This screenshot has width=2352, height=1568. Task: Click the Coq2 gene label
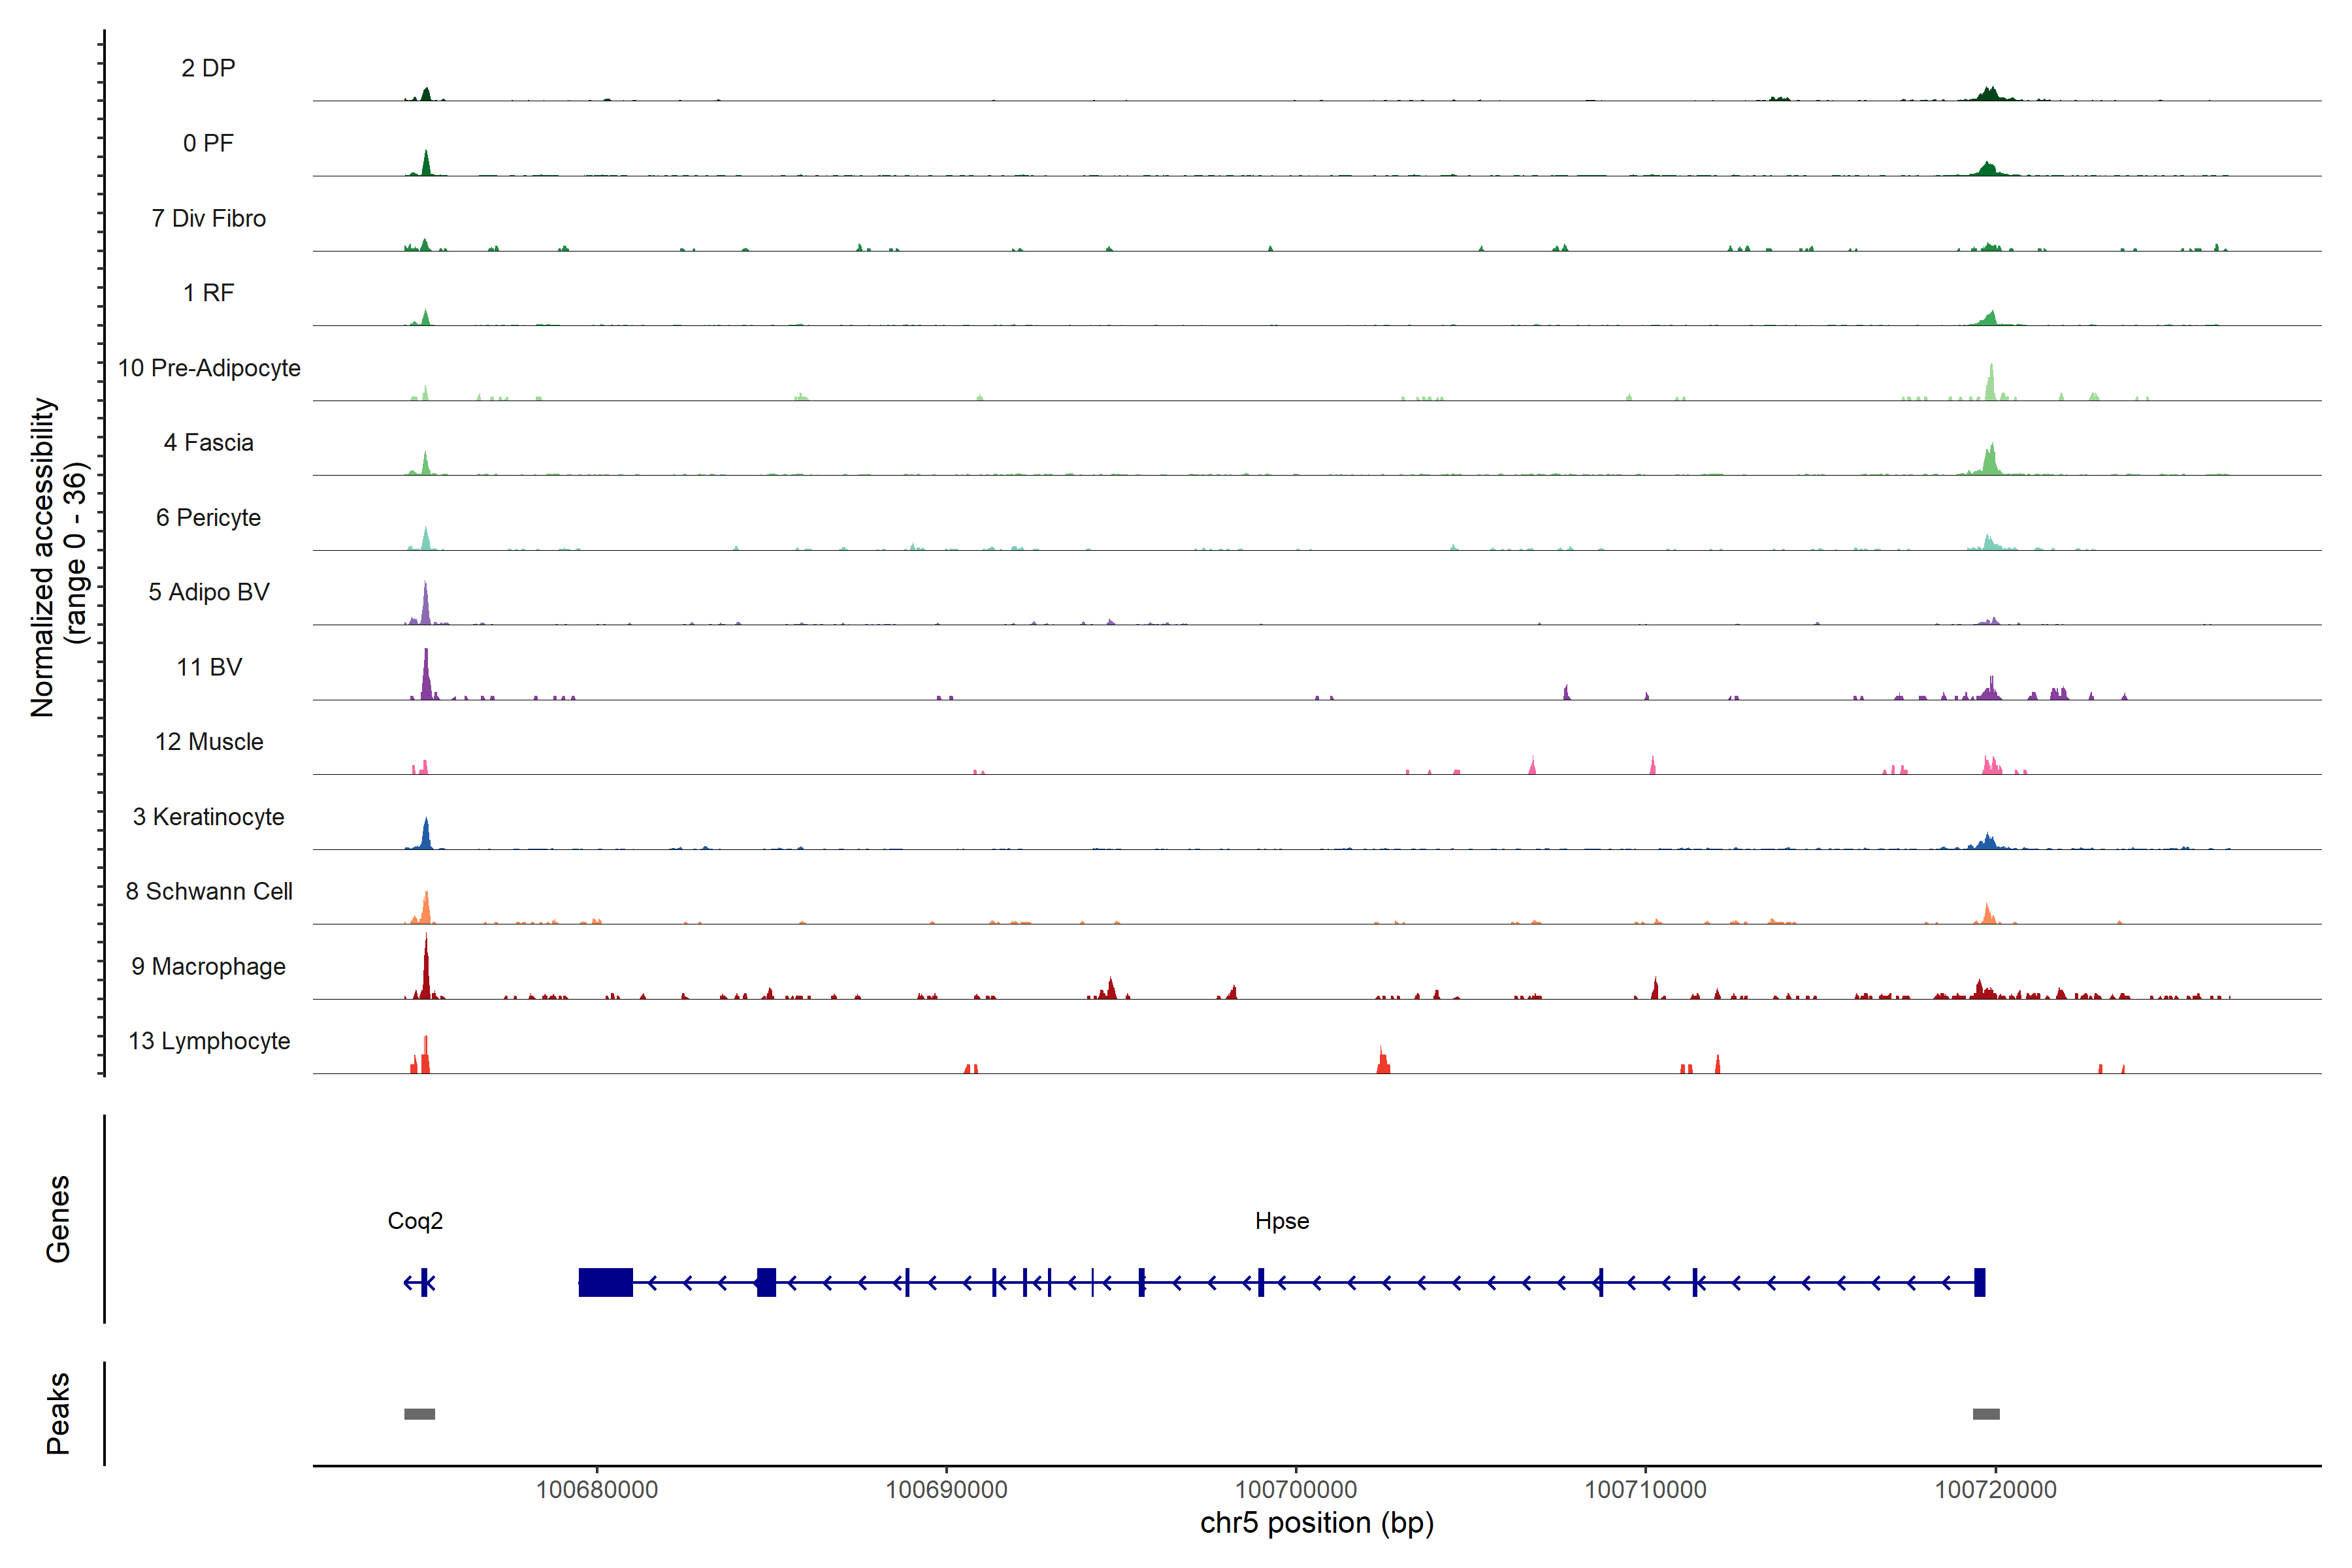[x=415, y=1221]
